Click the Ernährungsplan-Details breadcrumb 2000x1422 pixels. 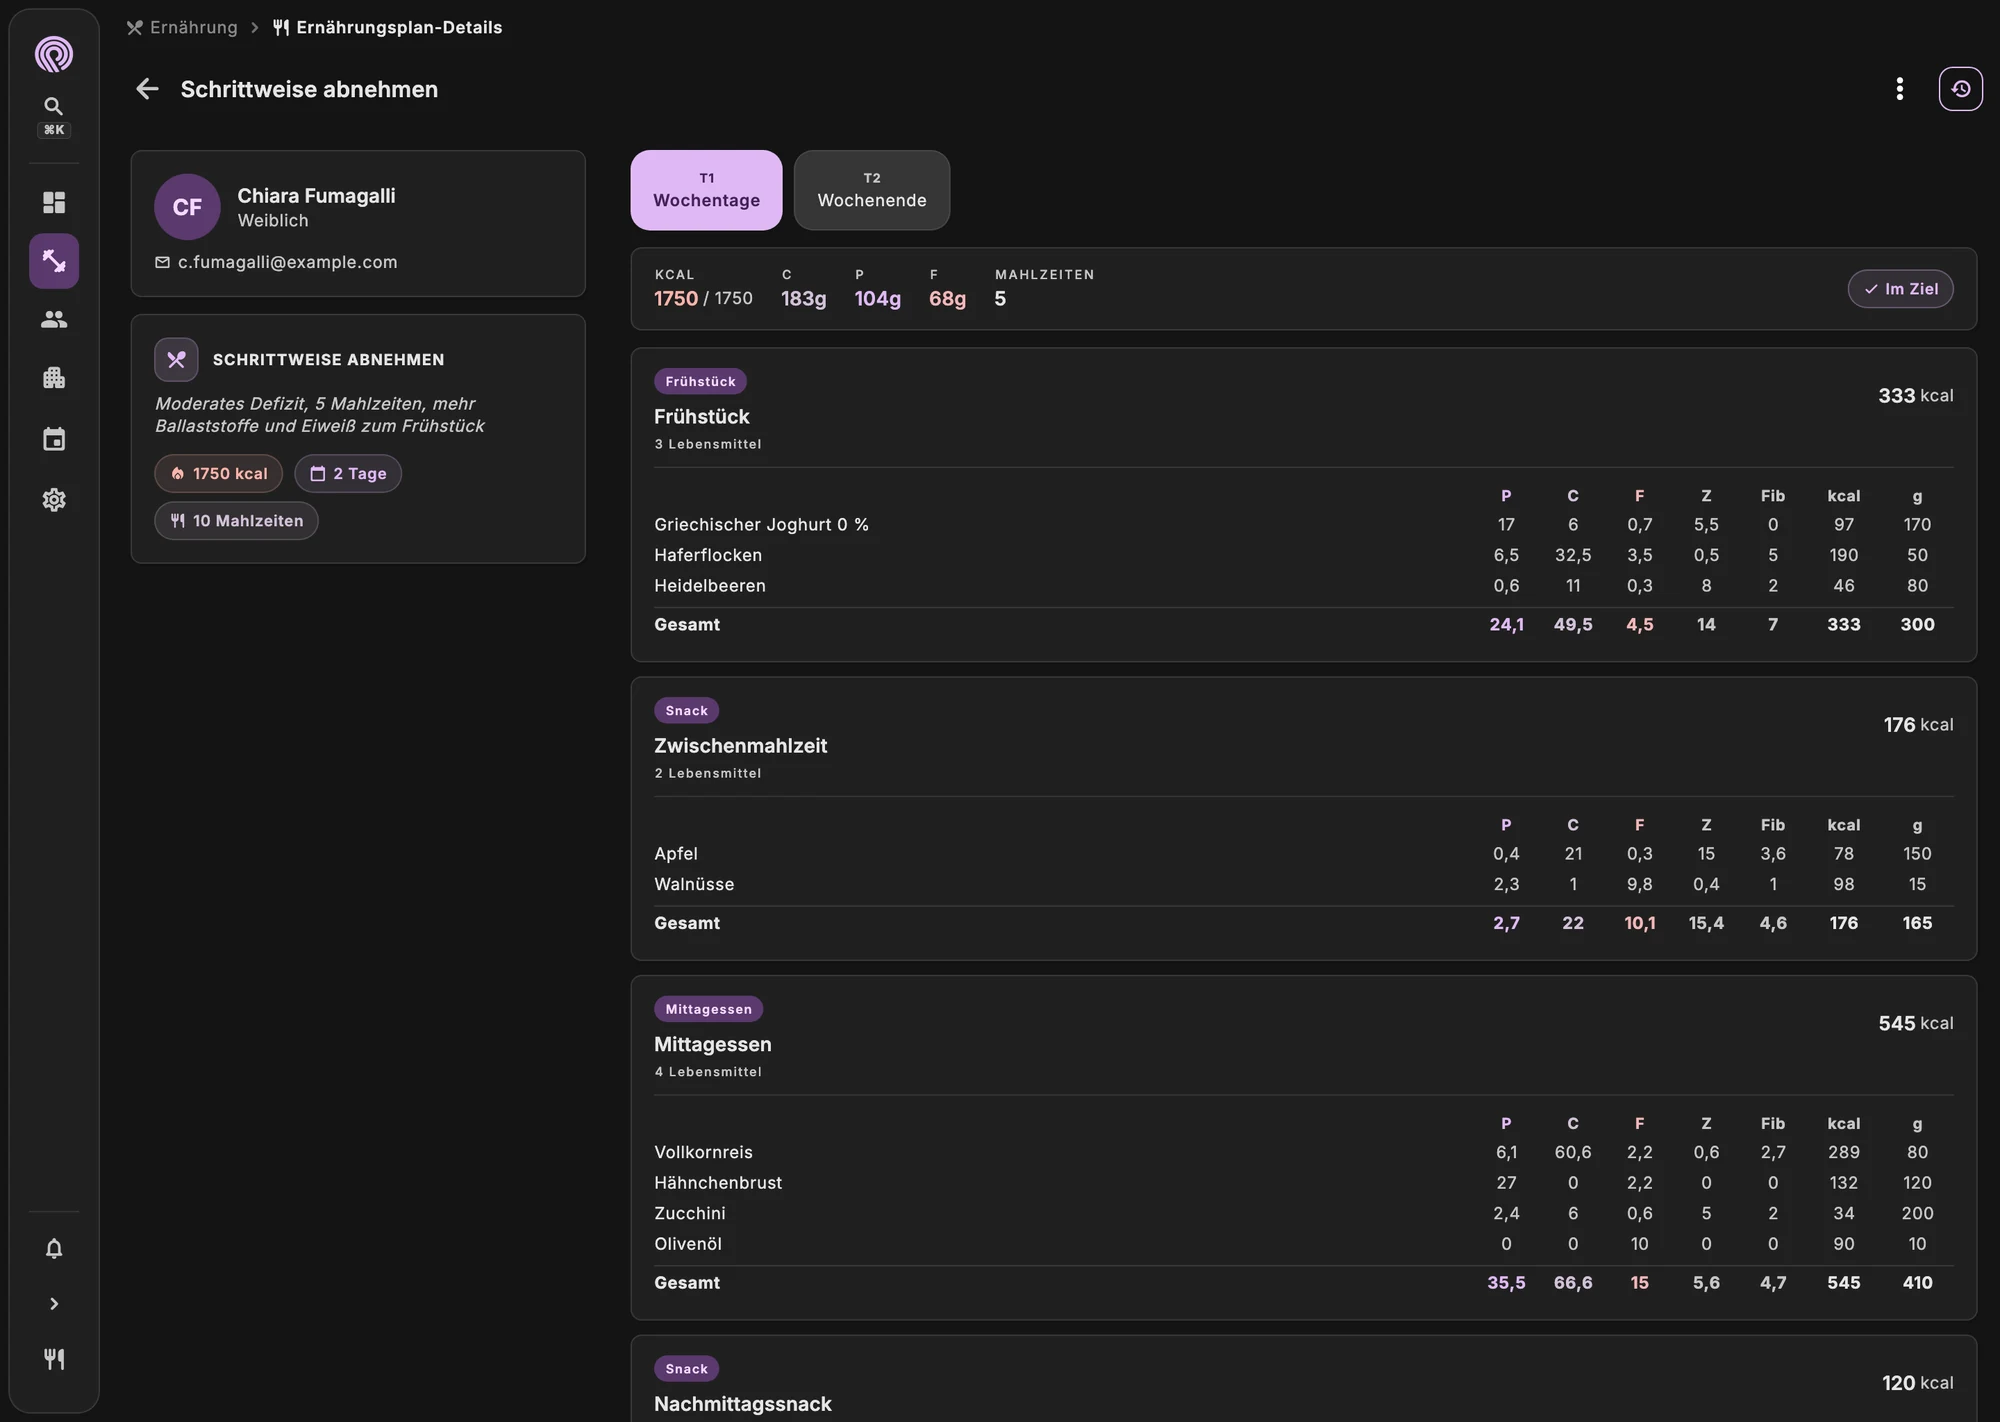pos(388,27)
